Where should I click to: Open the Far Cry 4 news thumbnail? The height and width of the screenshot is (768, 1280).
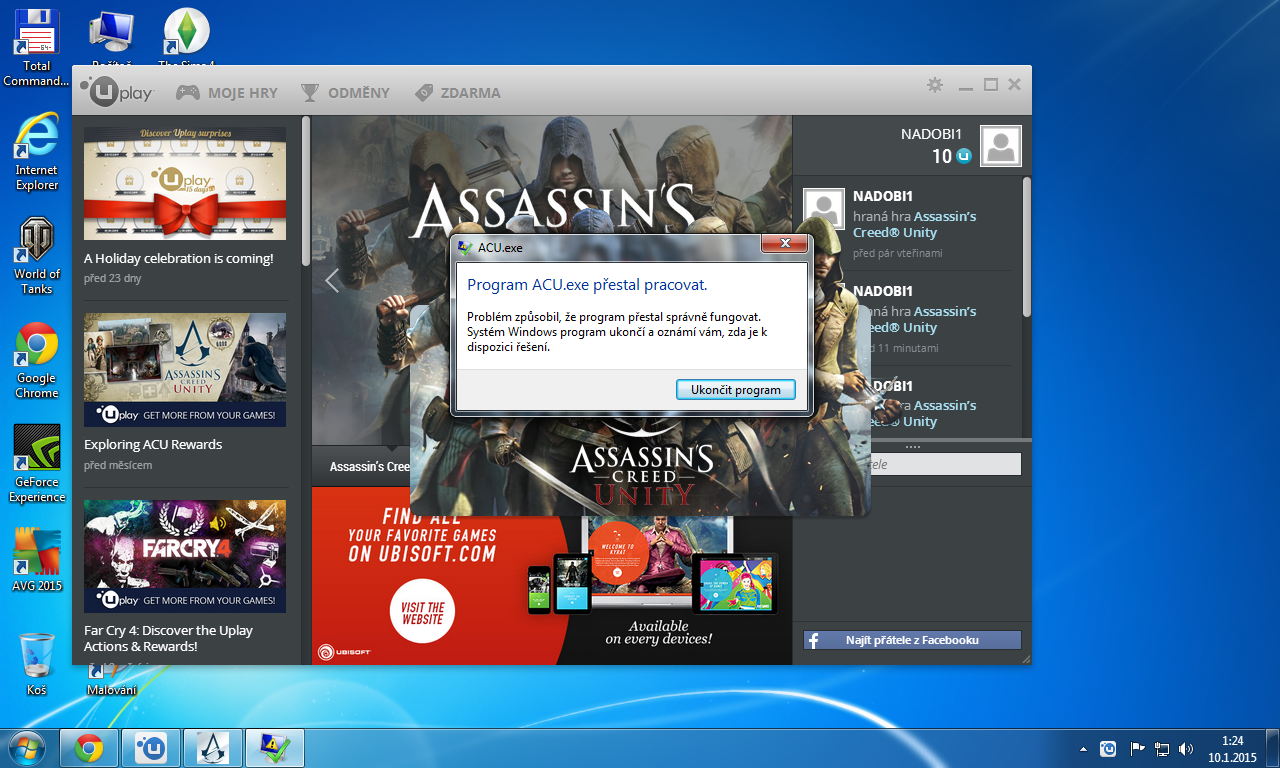[x=185, y=555]
